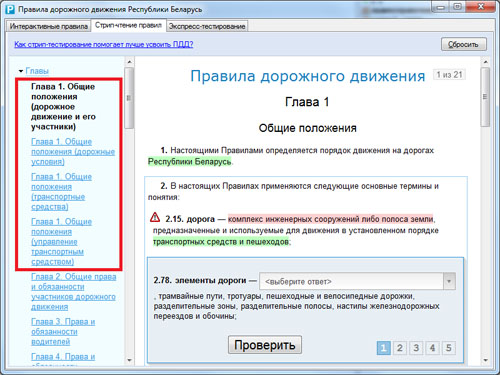Click the Сбросить button
The height and width of the screenshot is (375, 500).
[464, 44]
